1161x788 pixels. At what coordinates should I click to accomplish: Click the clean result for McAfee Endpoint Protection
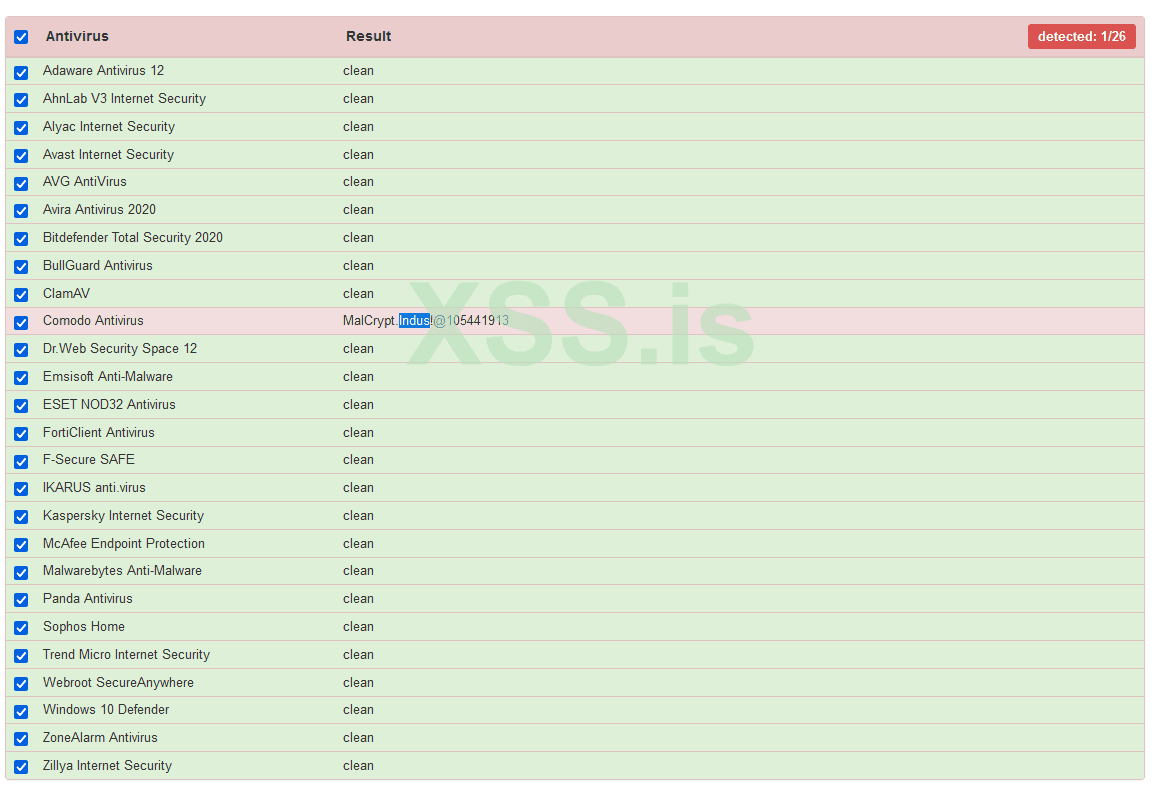[x=358, y=544]
